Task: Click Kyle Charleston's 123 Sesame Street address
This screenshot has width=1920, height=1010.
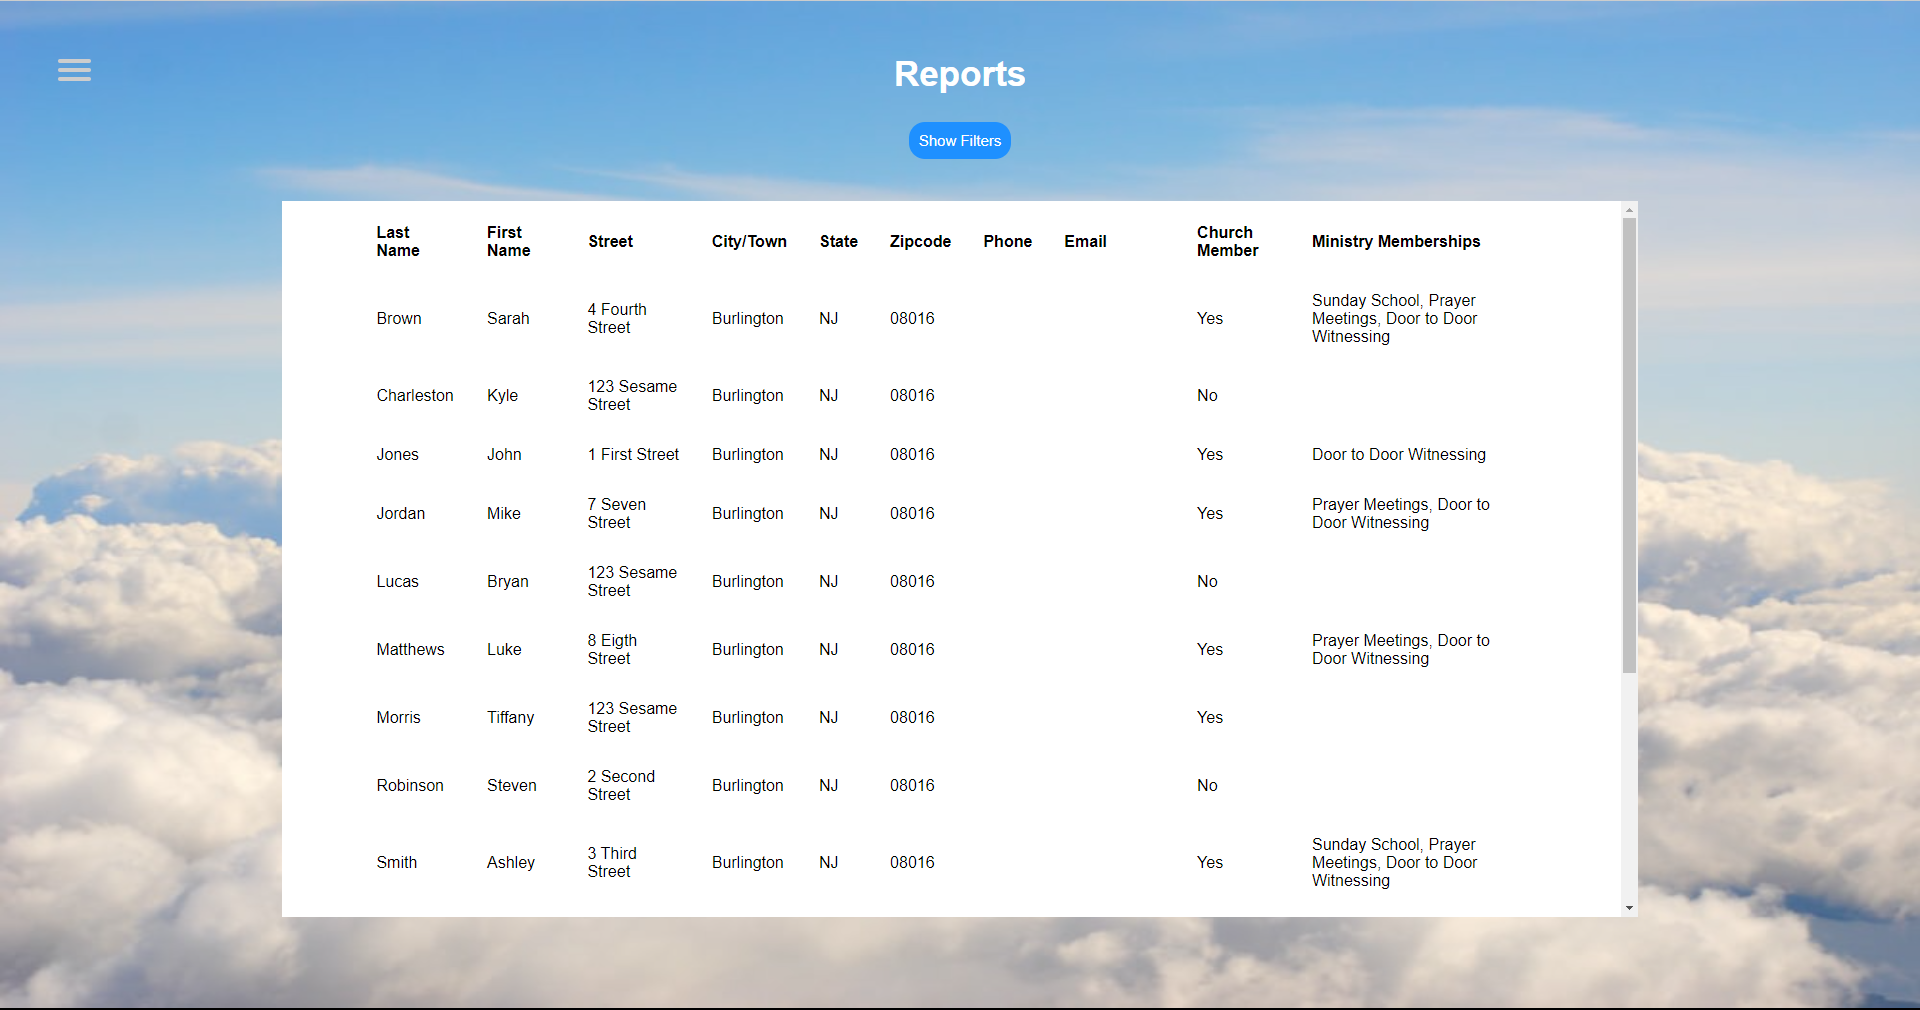Action: pos(632,395)
